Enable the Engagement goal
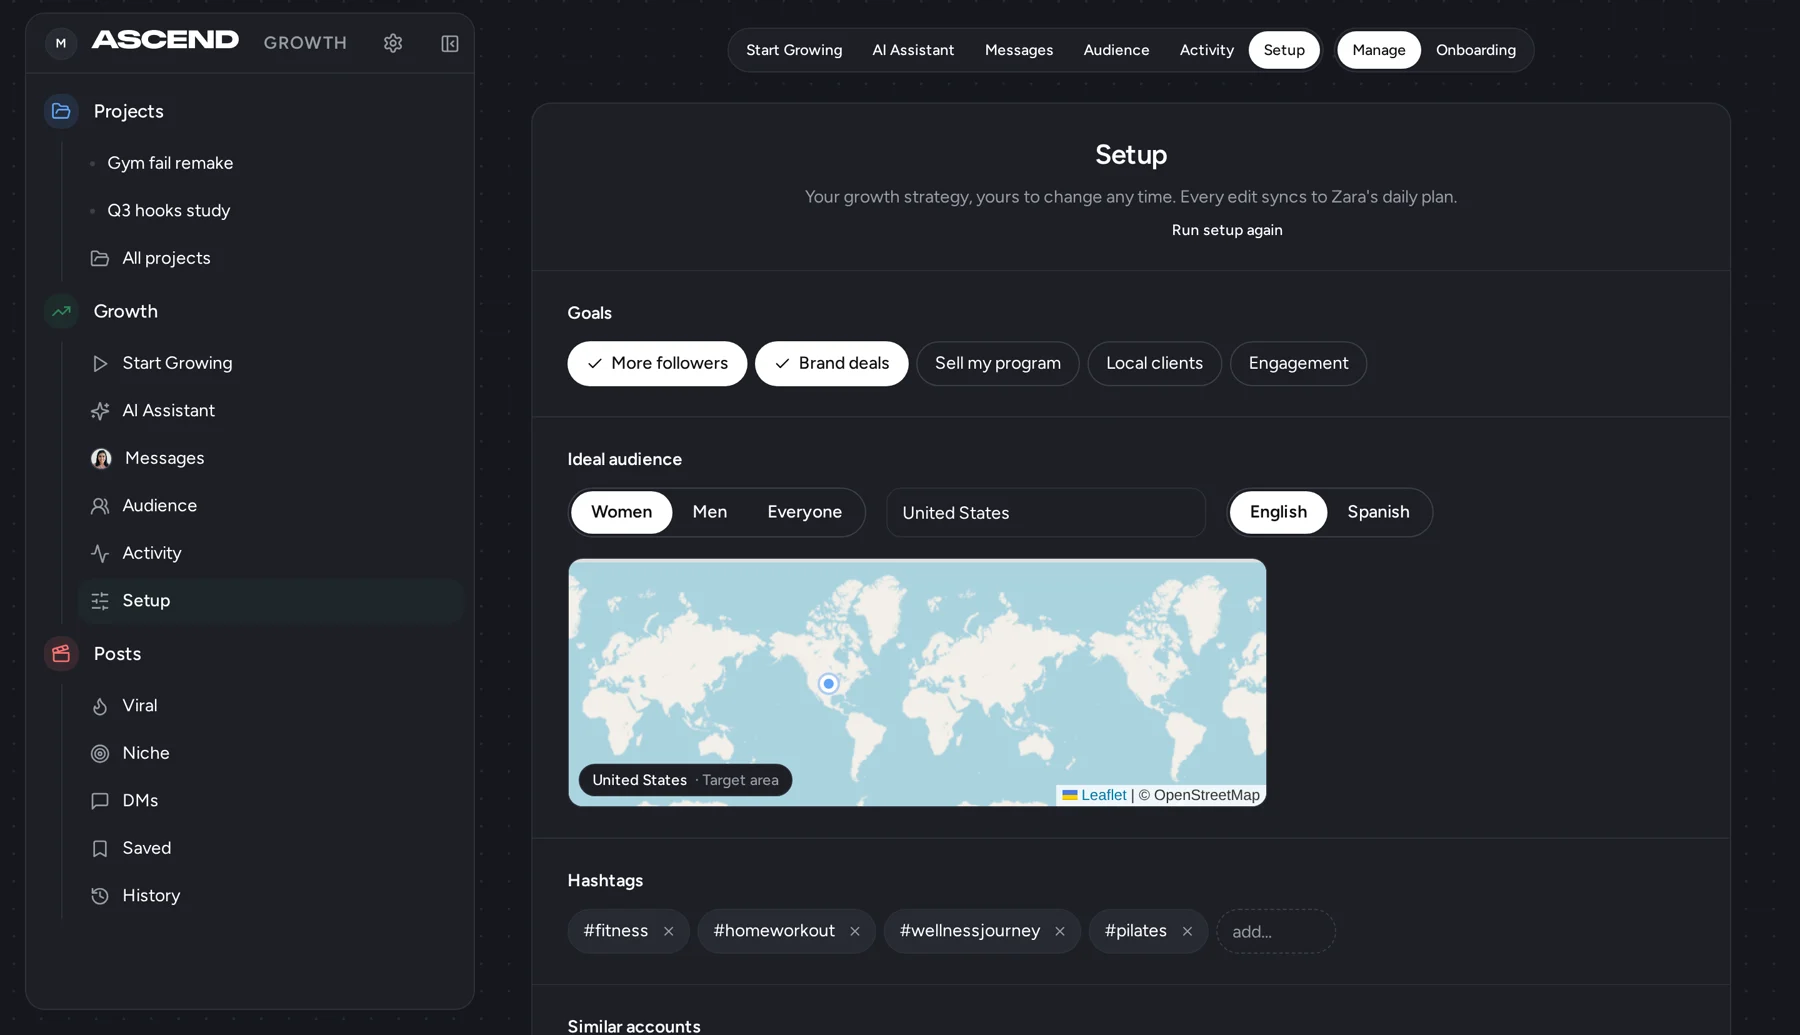Image resolution: width=1800 pixels, height=1035 pixels. (1298, 363)
